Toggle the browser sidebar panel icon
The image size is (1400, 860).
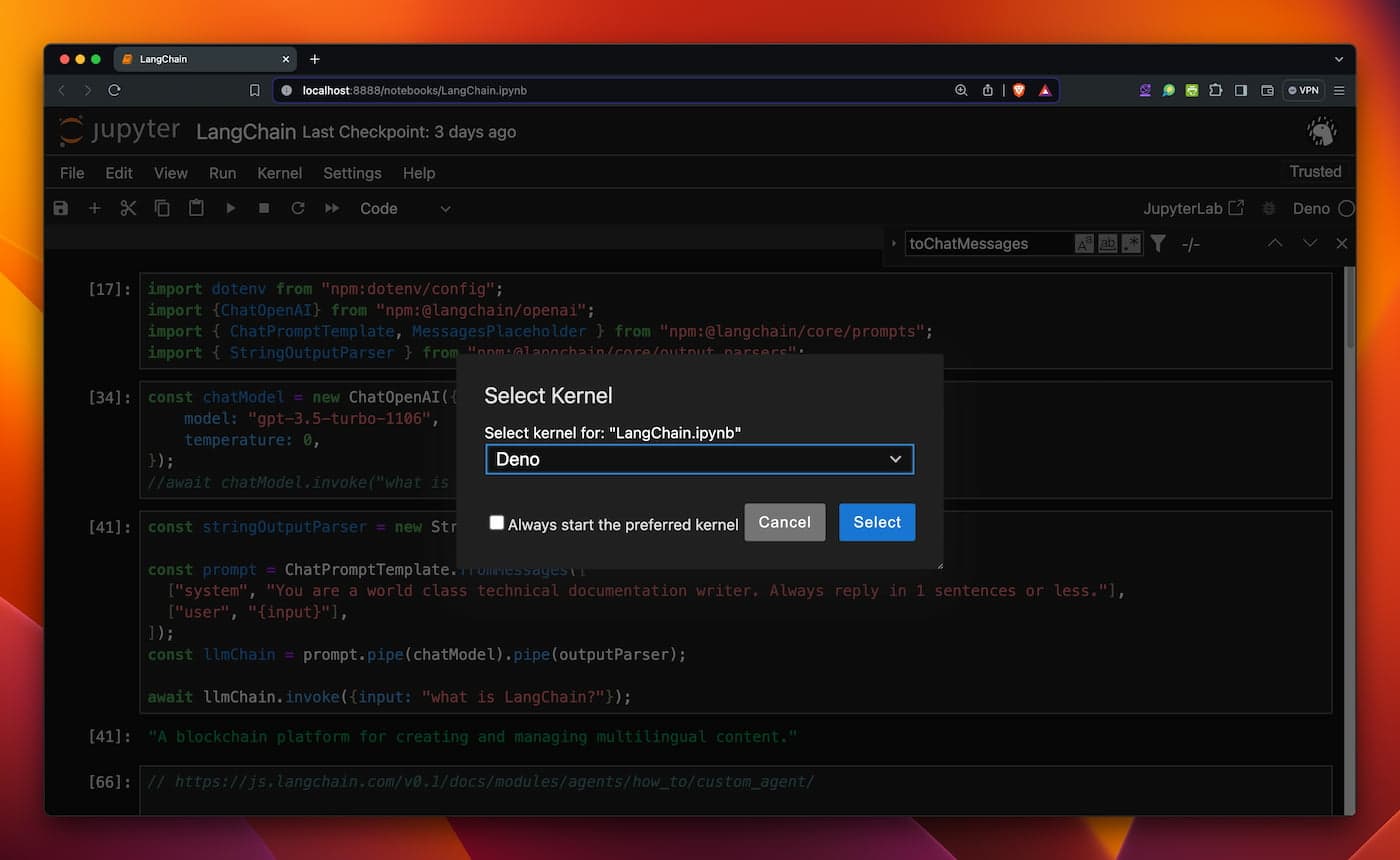[1241, 90]
